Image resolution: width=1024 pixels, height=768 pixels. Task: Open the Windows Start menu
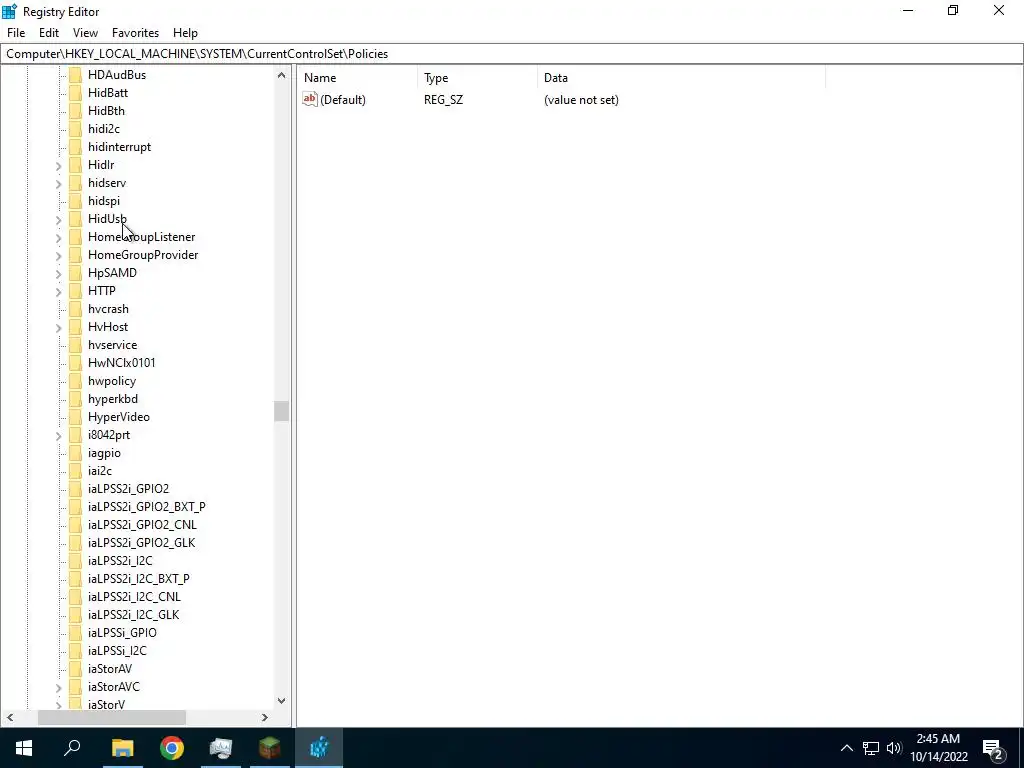point(24,748)
